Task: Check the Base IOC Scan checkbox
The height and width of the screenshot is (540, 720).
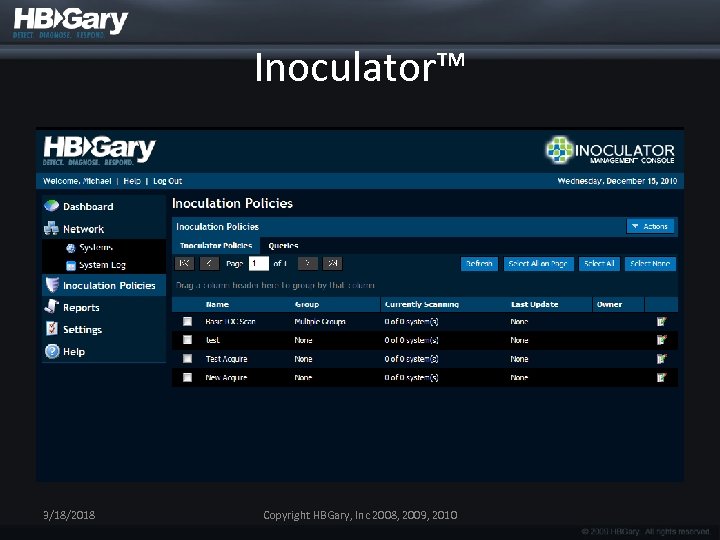Action: click(x=187, y=321)
